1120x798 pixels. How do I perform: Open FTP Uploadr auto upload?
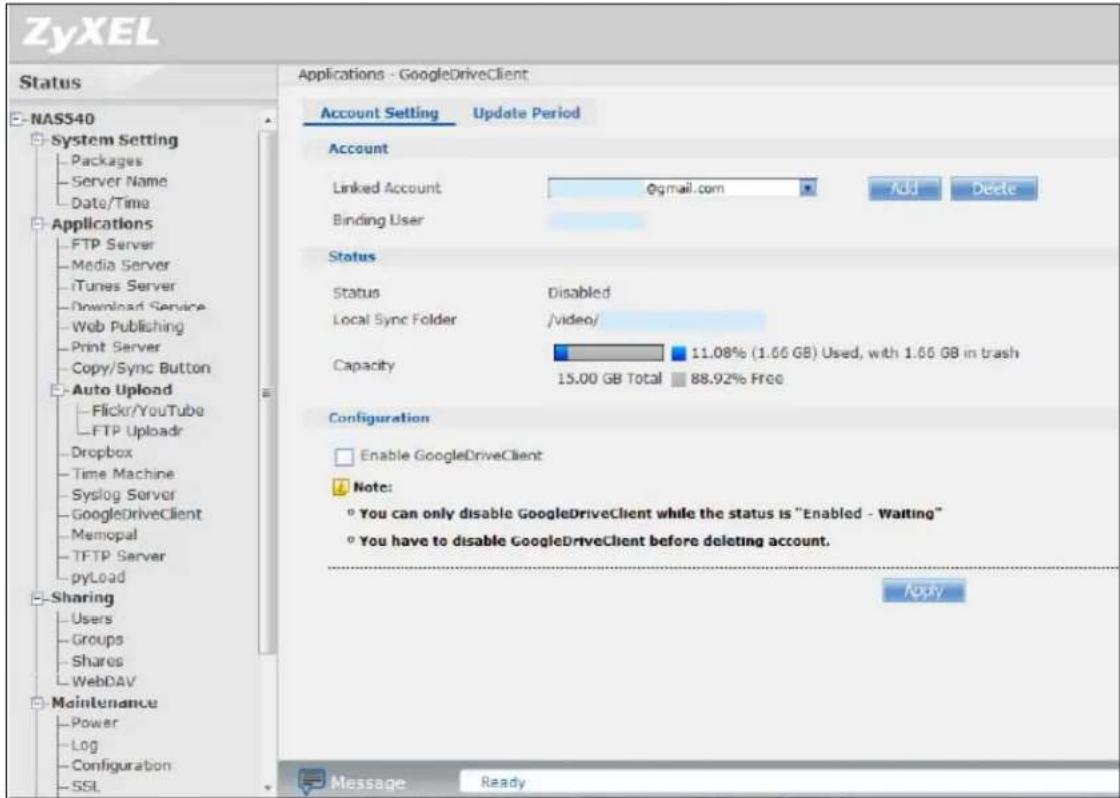coord(137,432)
